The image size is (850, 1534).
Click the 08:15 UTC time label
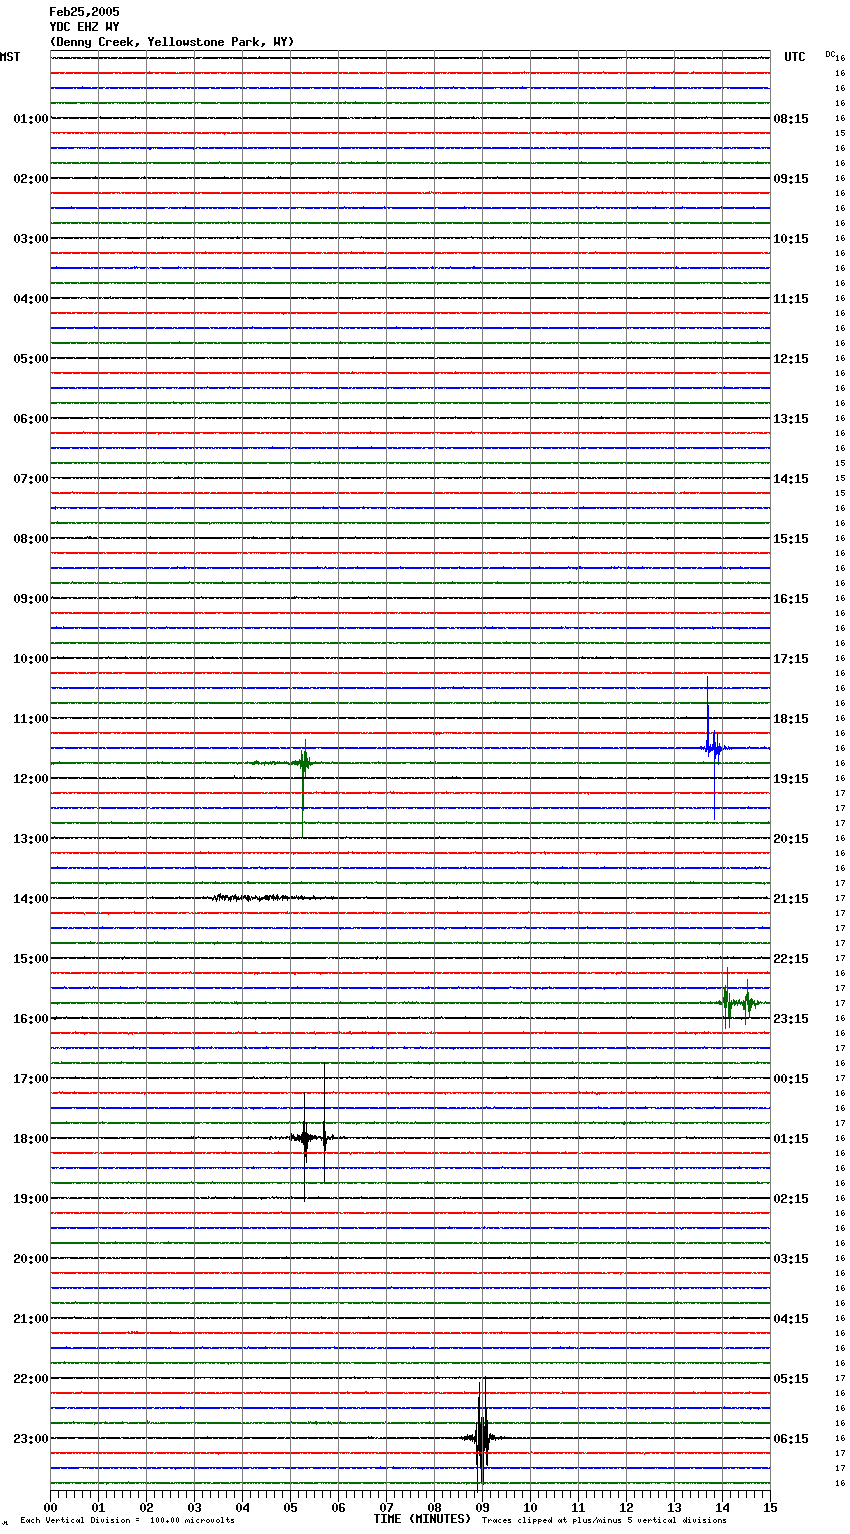[791, 119]
